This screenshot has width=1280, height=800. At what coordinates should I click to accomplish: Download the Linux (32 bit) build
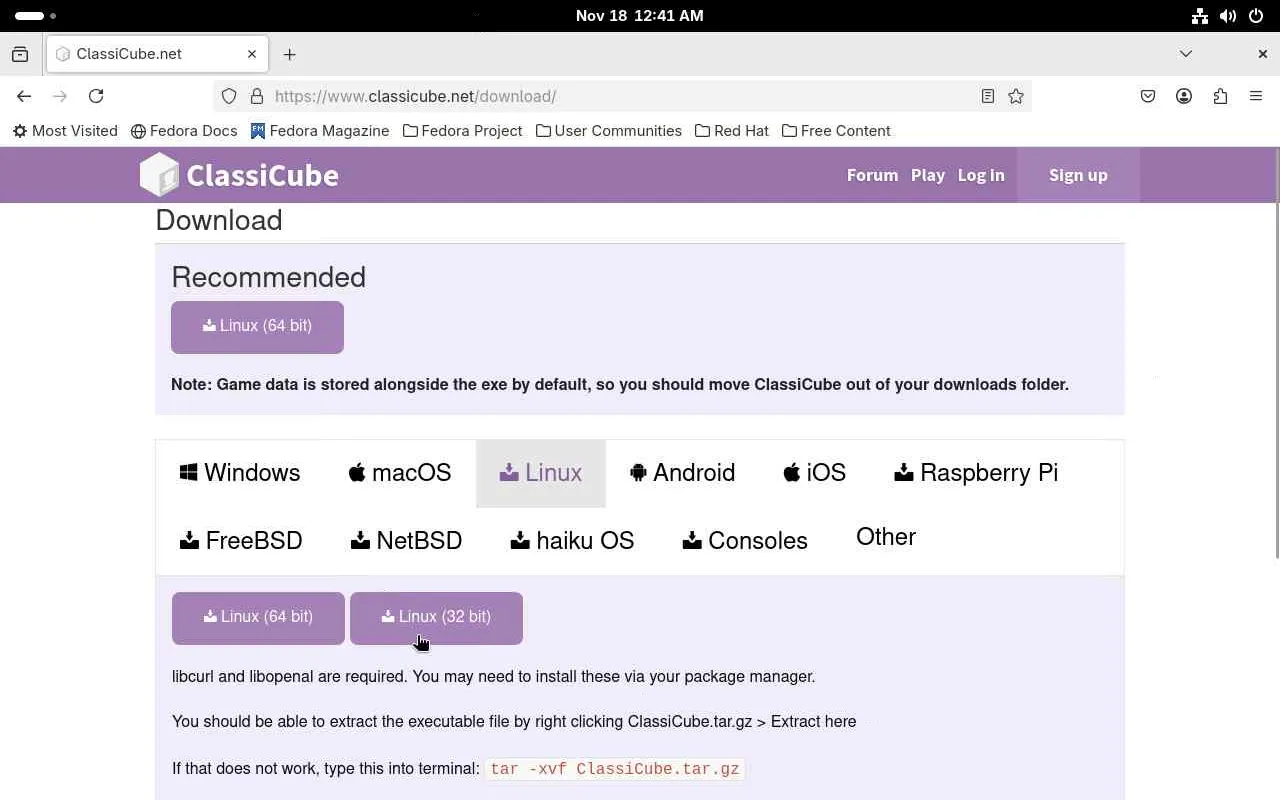(x=436, y=618)
